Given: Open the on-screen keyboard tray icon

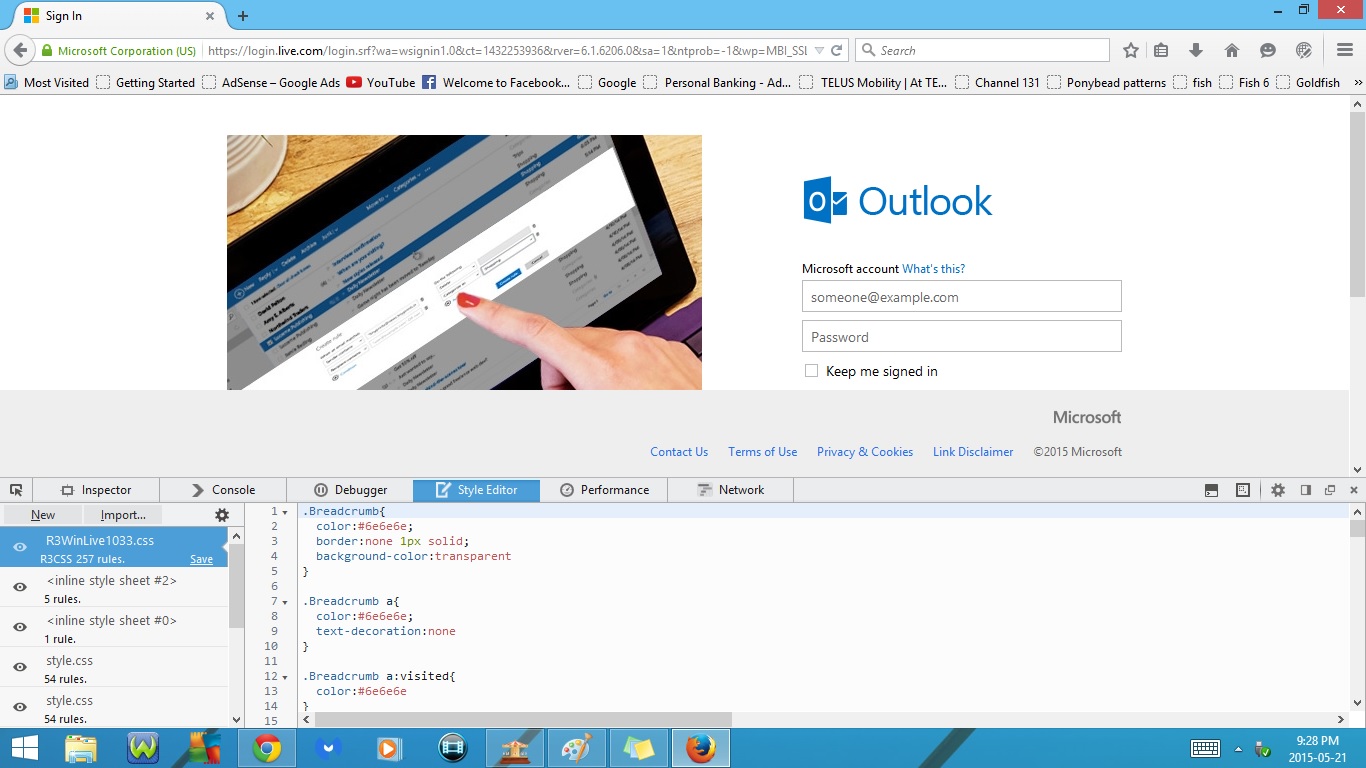Looking at the screenshot, I should (x=1205, y=748).
